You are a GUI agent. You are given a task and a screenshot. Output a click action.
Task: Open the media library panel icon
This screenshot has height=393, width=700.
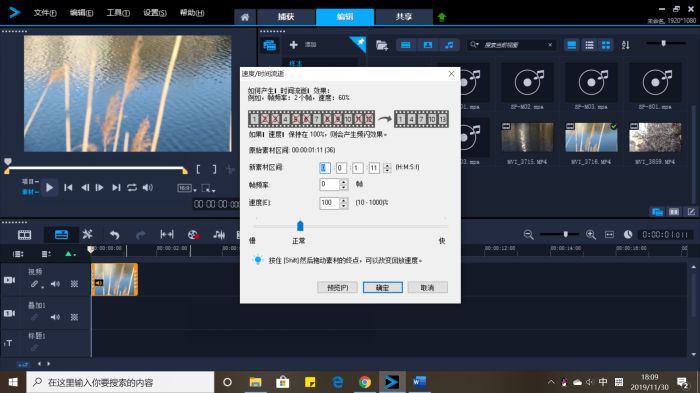pyautogui.click(x=270, y=45)
